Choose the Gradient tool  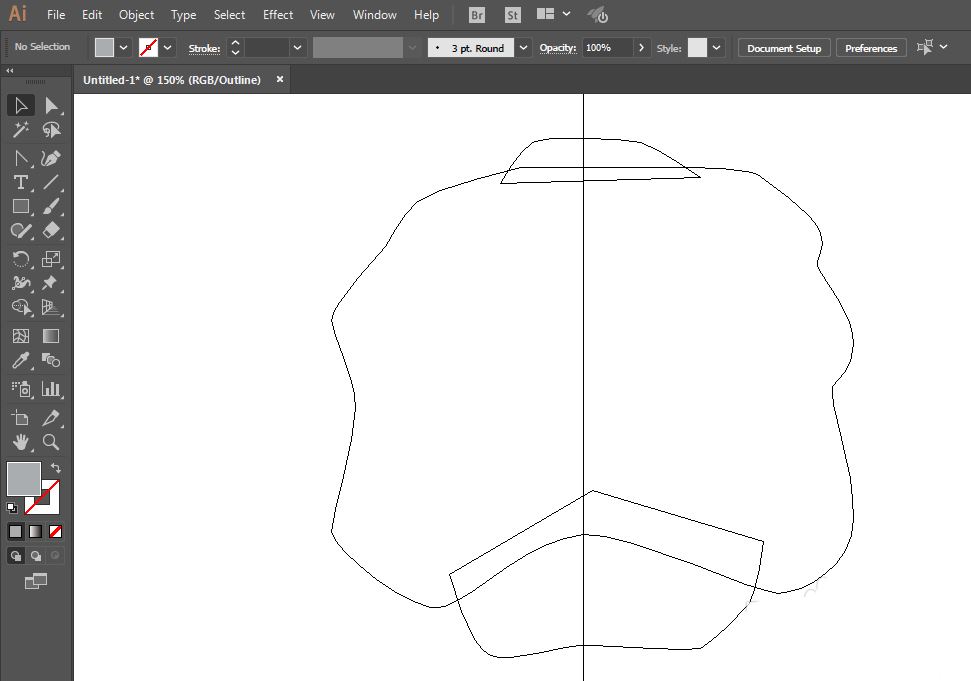pyautogui.click(x=51, y=336)
